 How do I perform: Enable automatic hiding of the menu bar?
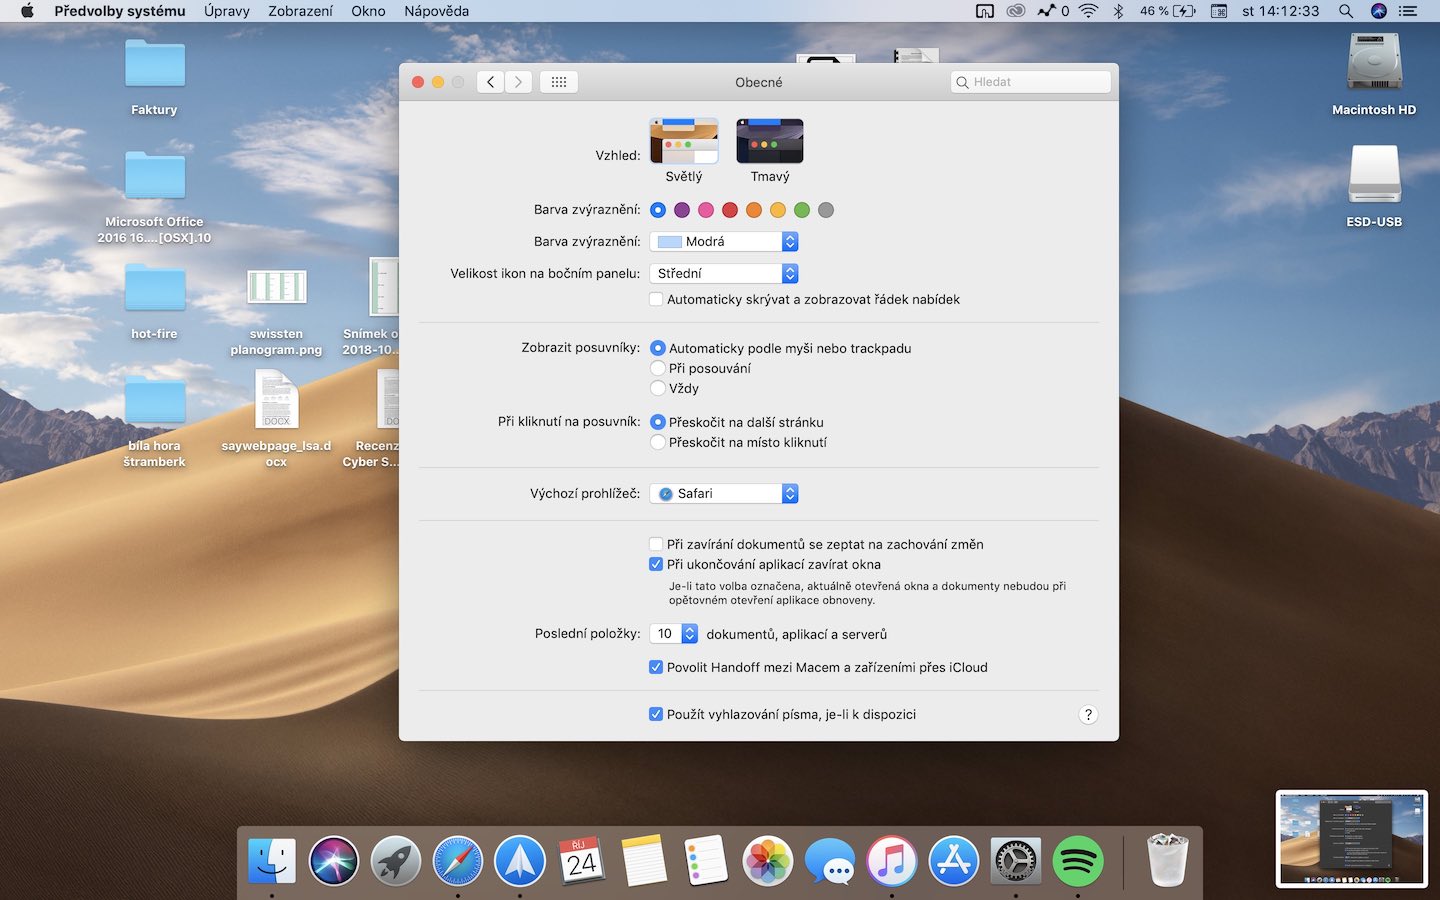(656, 299)
